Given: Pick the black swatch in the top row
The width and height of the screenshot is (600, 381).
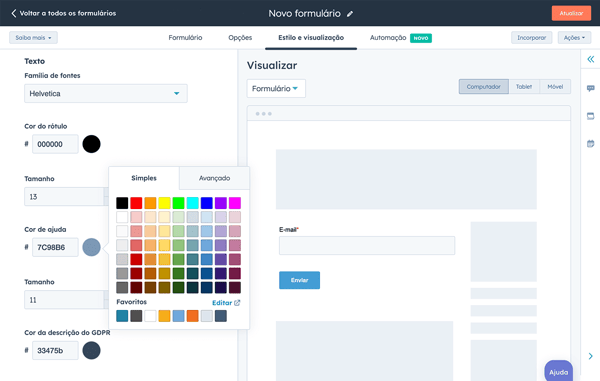Looking at the screenshot, I should tap(122, 203).
